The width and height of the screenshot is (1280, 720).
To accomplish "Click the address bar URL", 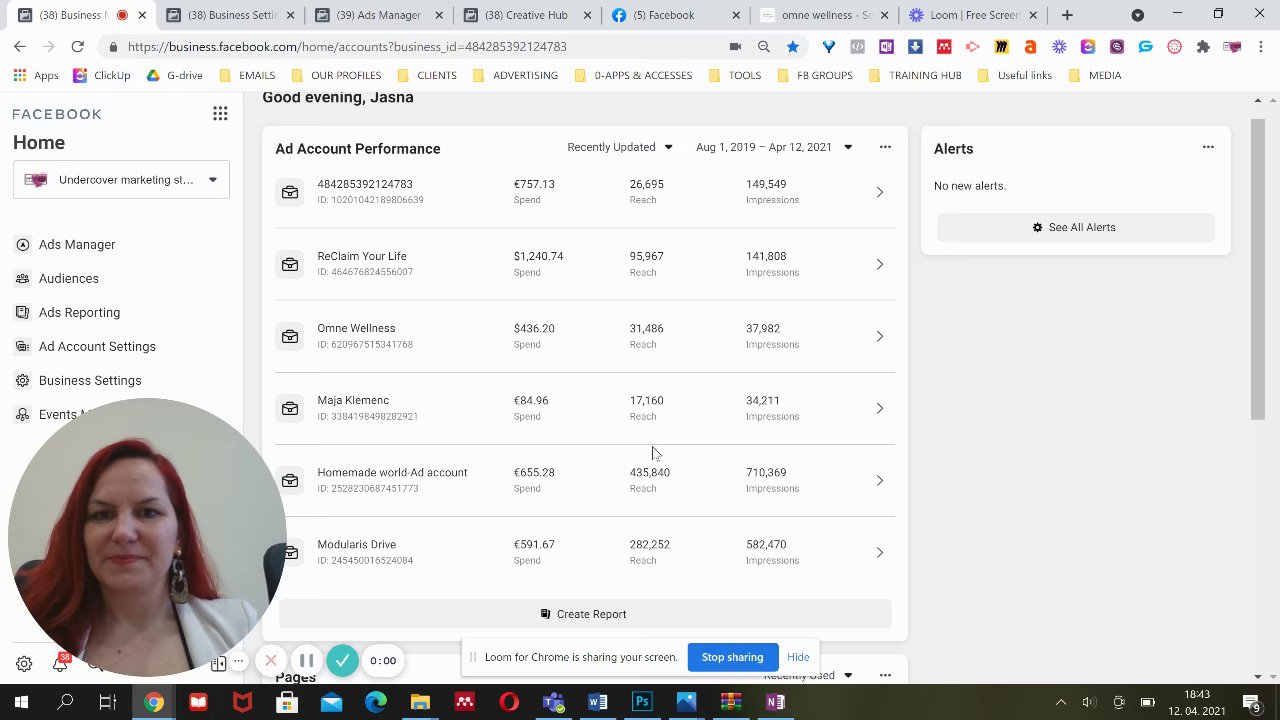I will point(347,47).
